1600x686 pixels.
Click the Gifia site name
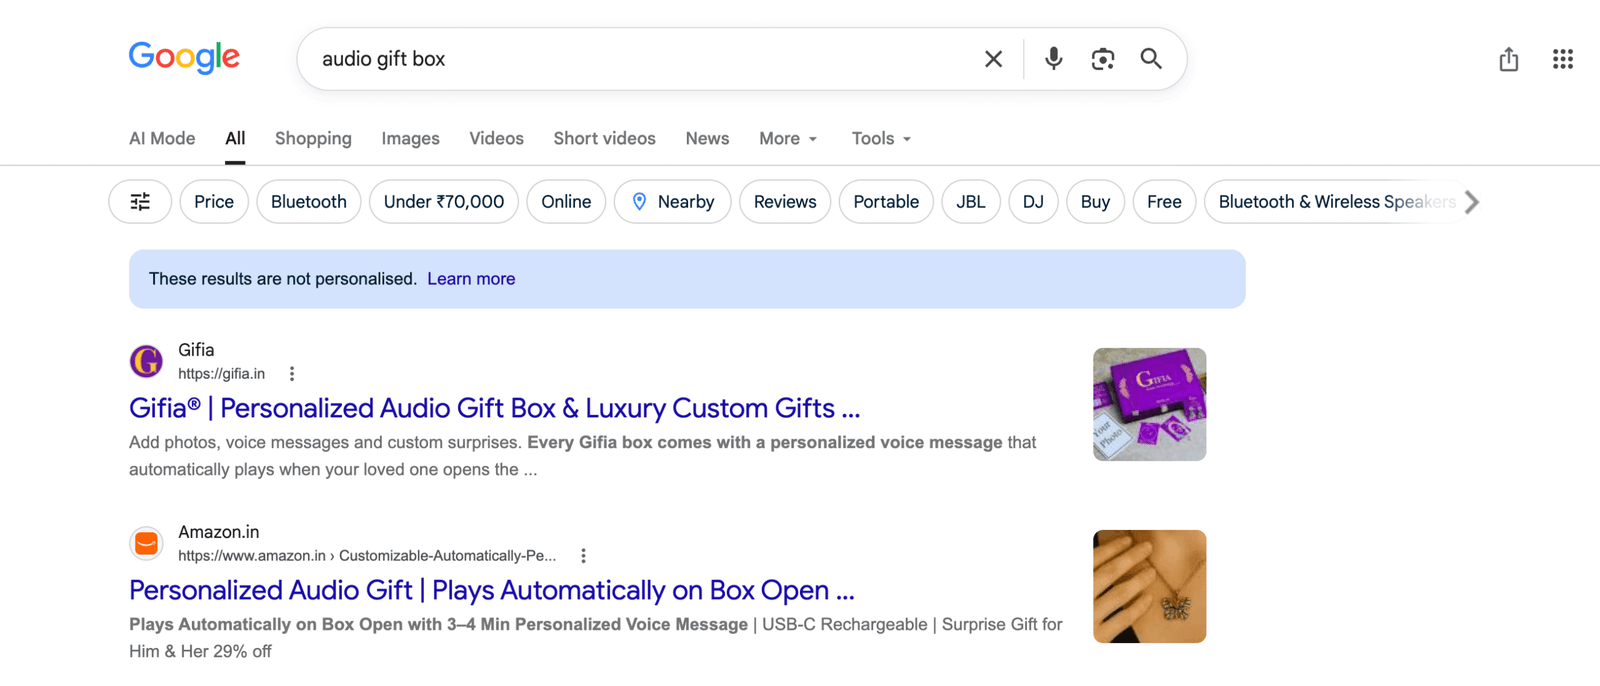[196, 350]
